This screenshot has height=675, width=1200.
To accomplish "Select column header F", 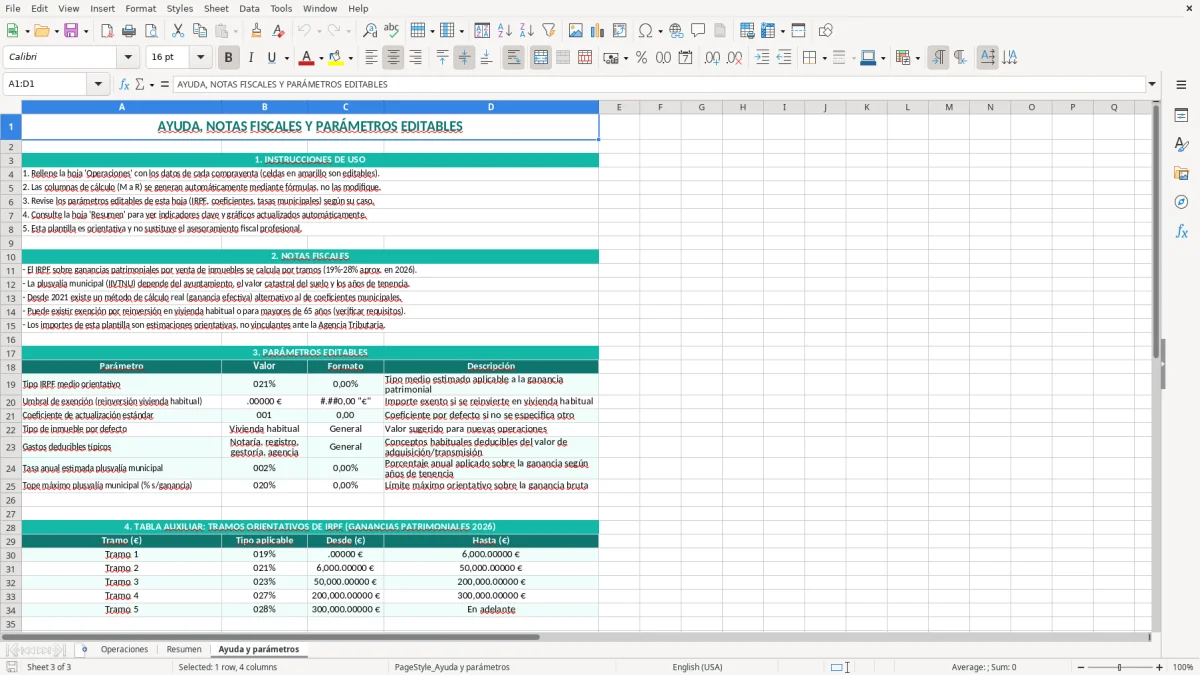I will pos(660,107).
